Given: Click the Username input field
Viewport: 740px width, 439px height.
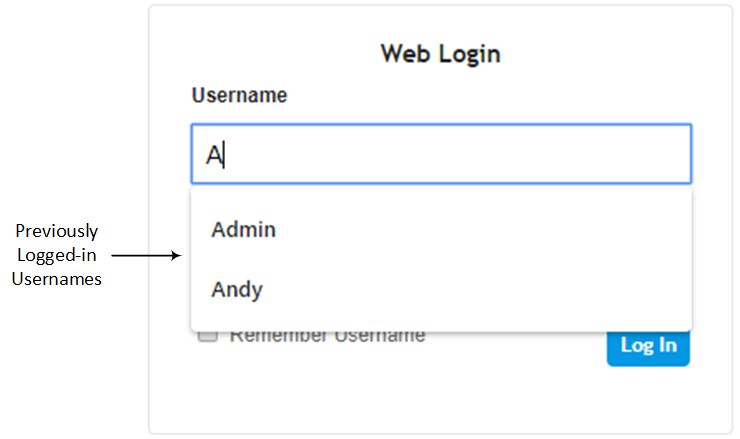Looking at the screenshot, I should point(440,154).
